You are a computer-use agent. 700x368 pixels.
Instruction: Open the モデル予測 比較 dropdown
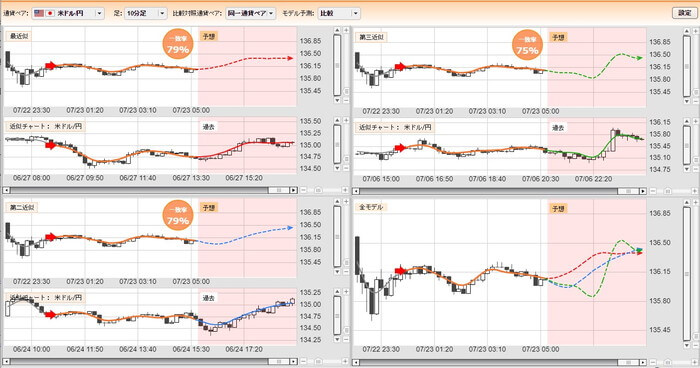pyautogui.click(x=339, y=13)
